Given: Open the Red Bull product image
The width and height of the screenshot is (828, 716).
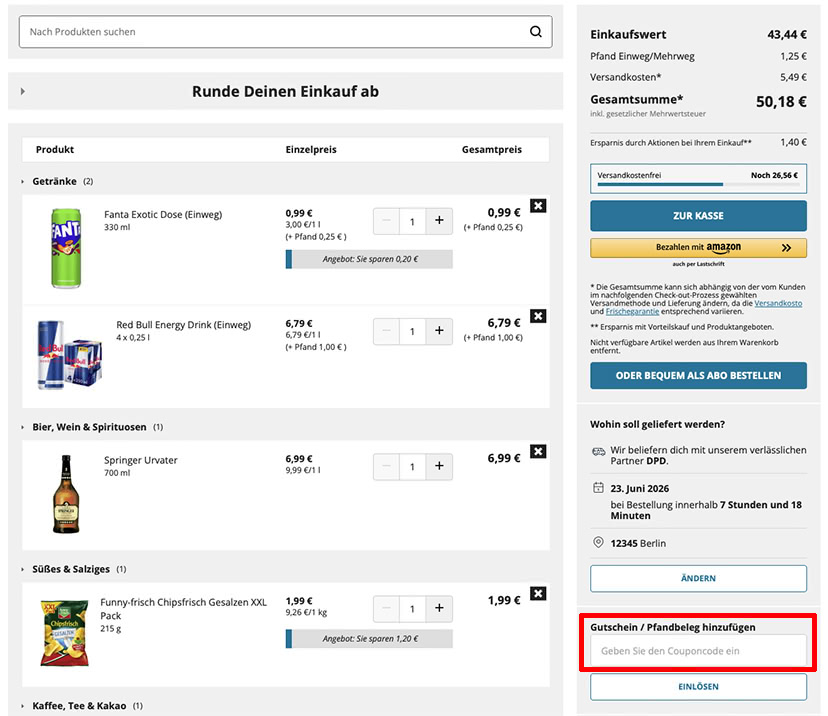Looking at the screenshot, I should coord(69,355).
